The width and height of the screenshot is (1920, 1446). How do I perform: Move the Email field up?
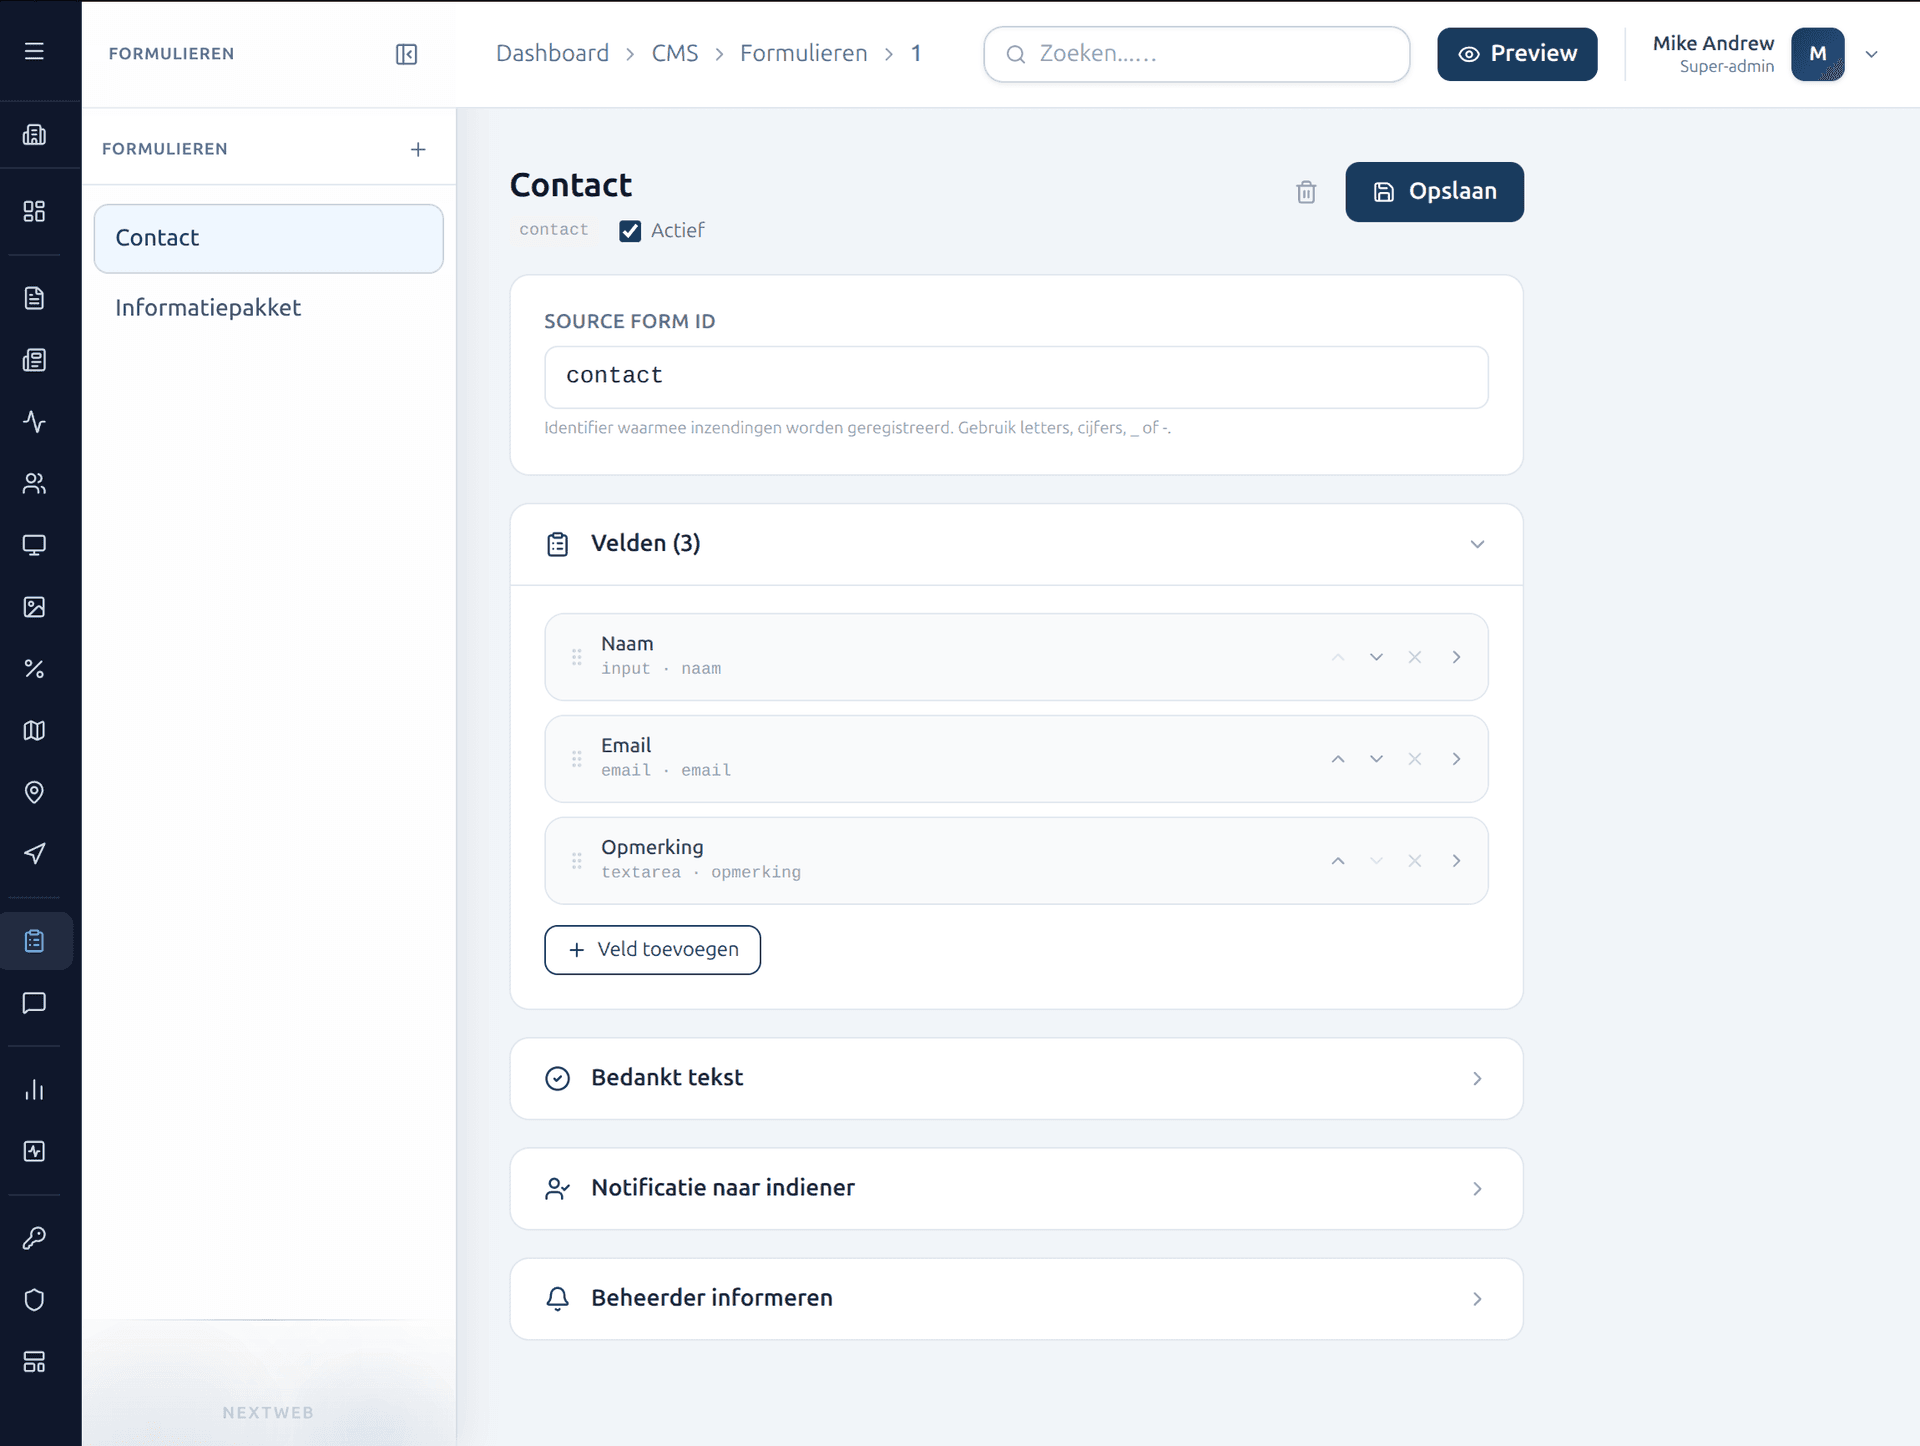click(x=1338, y=759)
